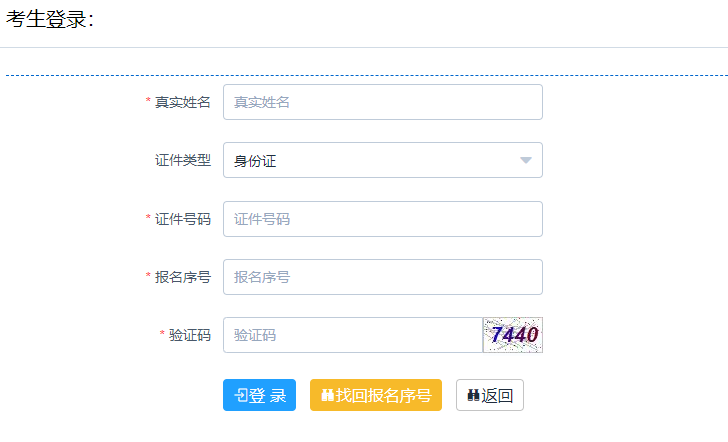This screenshot has width=728, height=442.
Task: Click the 证件号码 label text
Action: (x=183, y=219)
